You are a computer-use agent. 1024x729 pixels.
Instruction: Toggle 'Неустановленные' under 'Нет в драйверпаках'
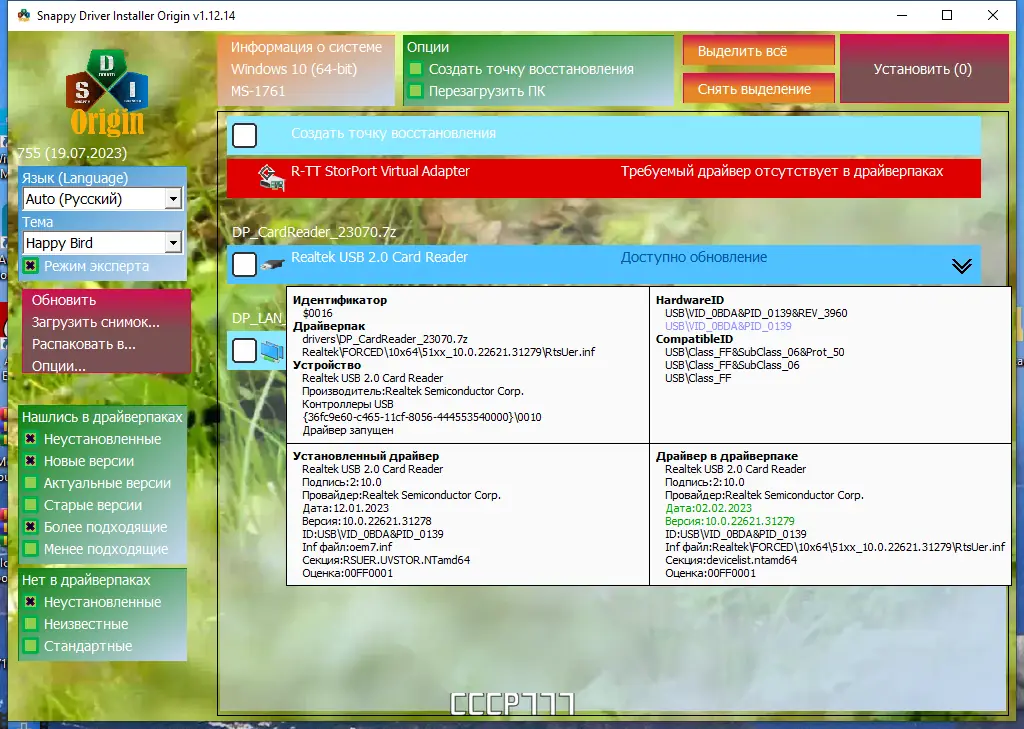point(30,602)
